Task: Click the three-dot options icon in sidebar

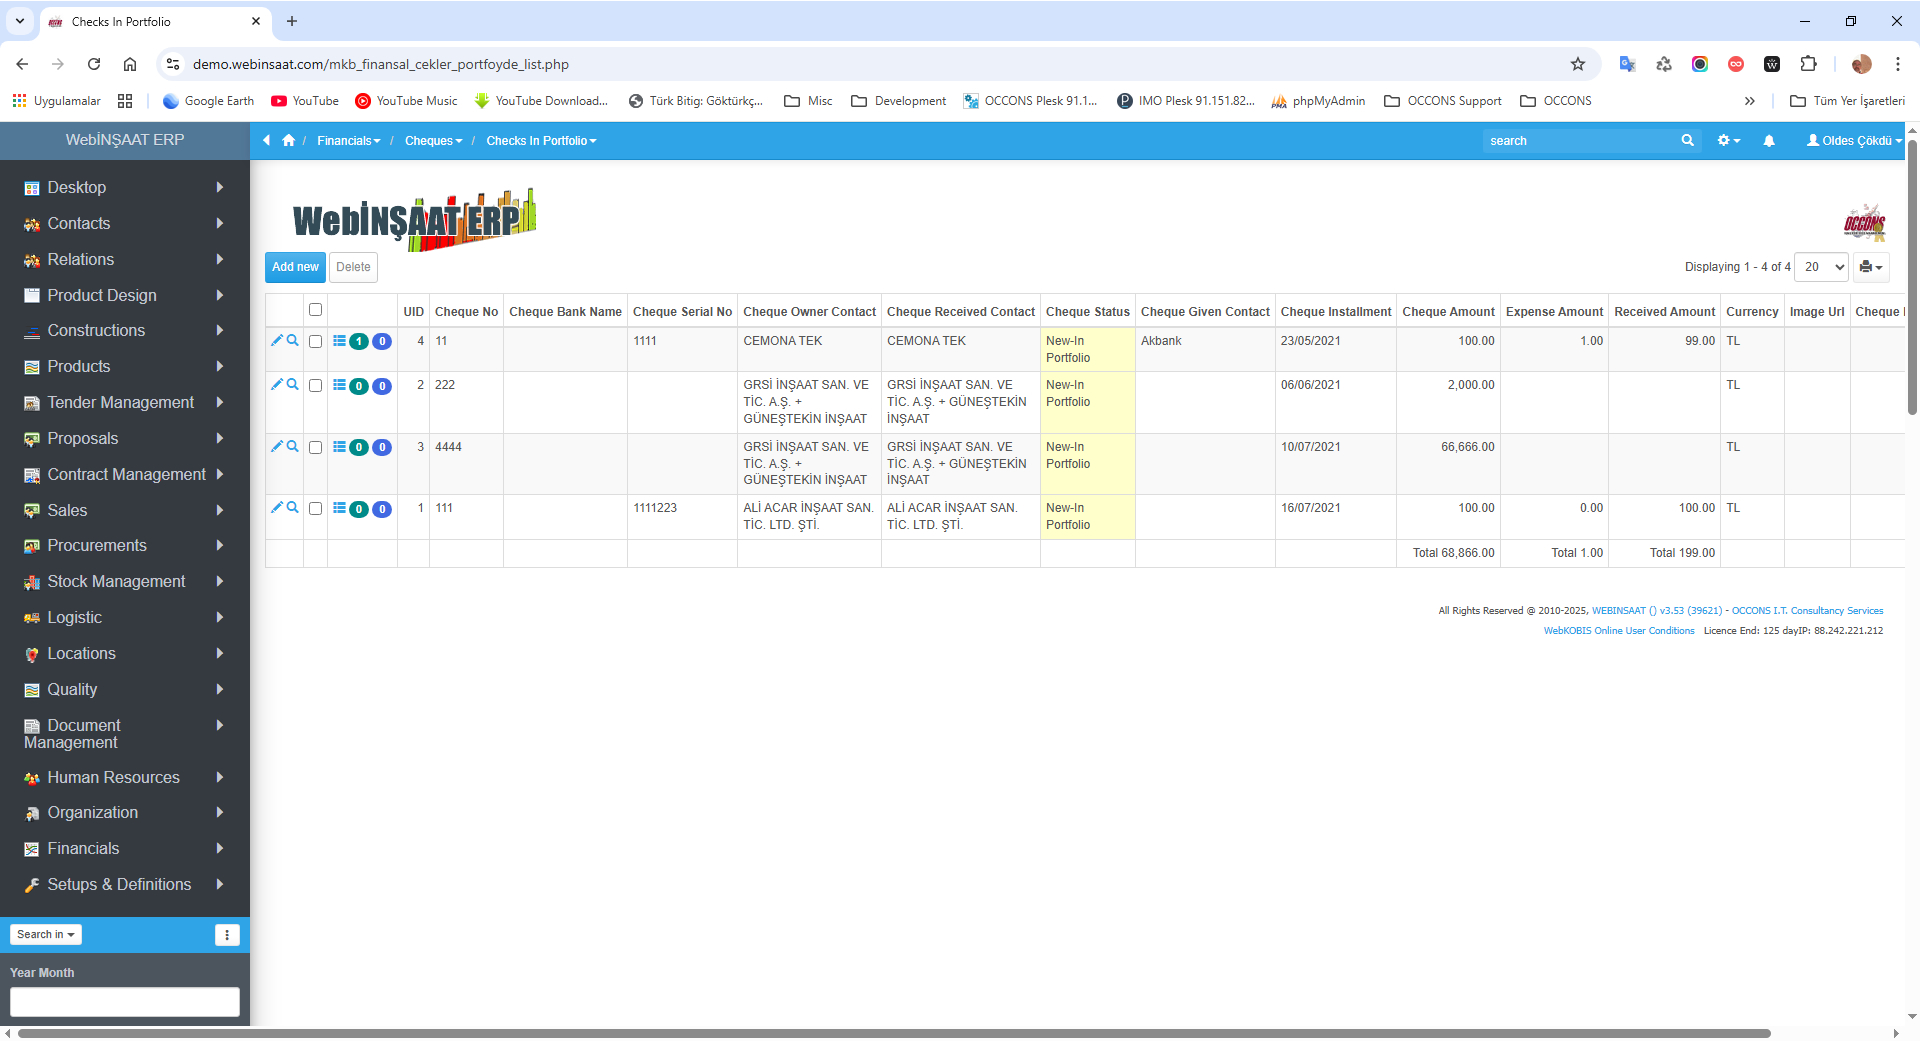Action: pos(227,935)
